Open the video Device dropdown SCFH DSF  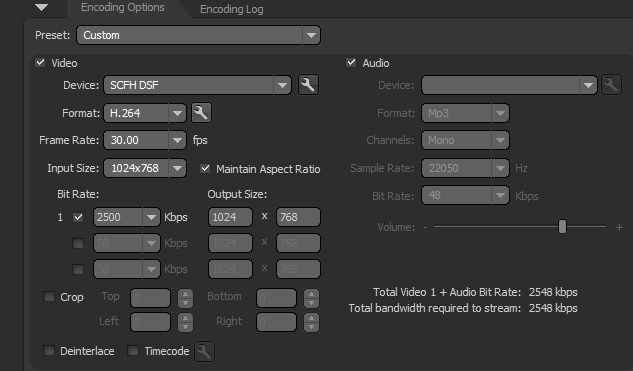coord(197,85)
